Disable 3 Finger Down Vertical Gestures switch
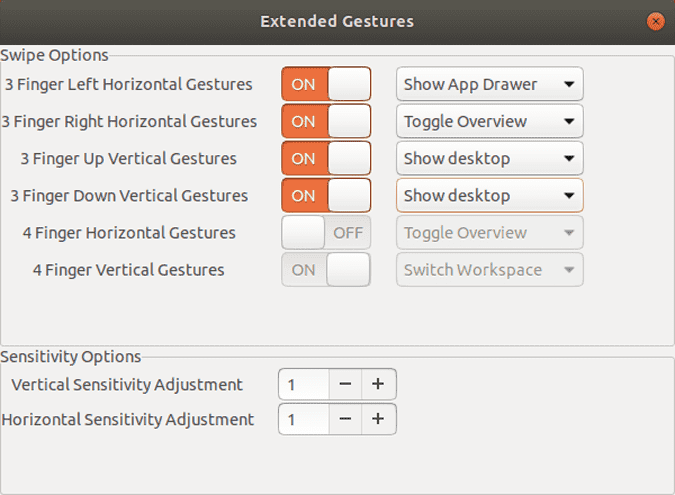 pyautogui.click(x=326, y=195)
